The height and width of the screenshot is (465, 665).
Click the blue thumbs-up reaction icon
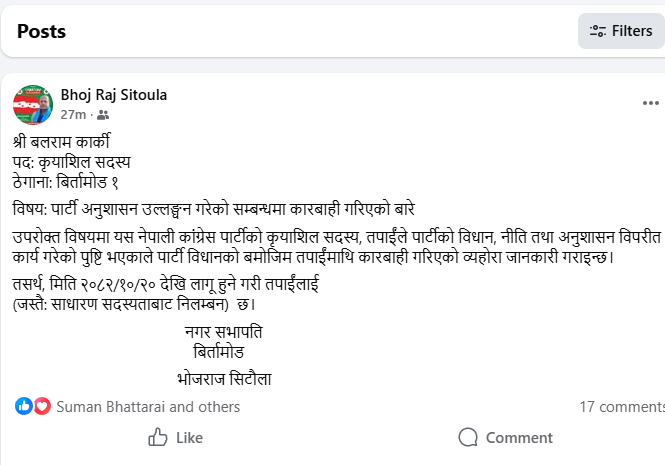coord(24,406)
